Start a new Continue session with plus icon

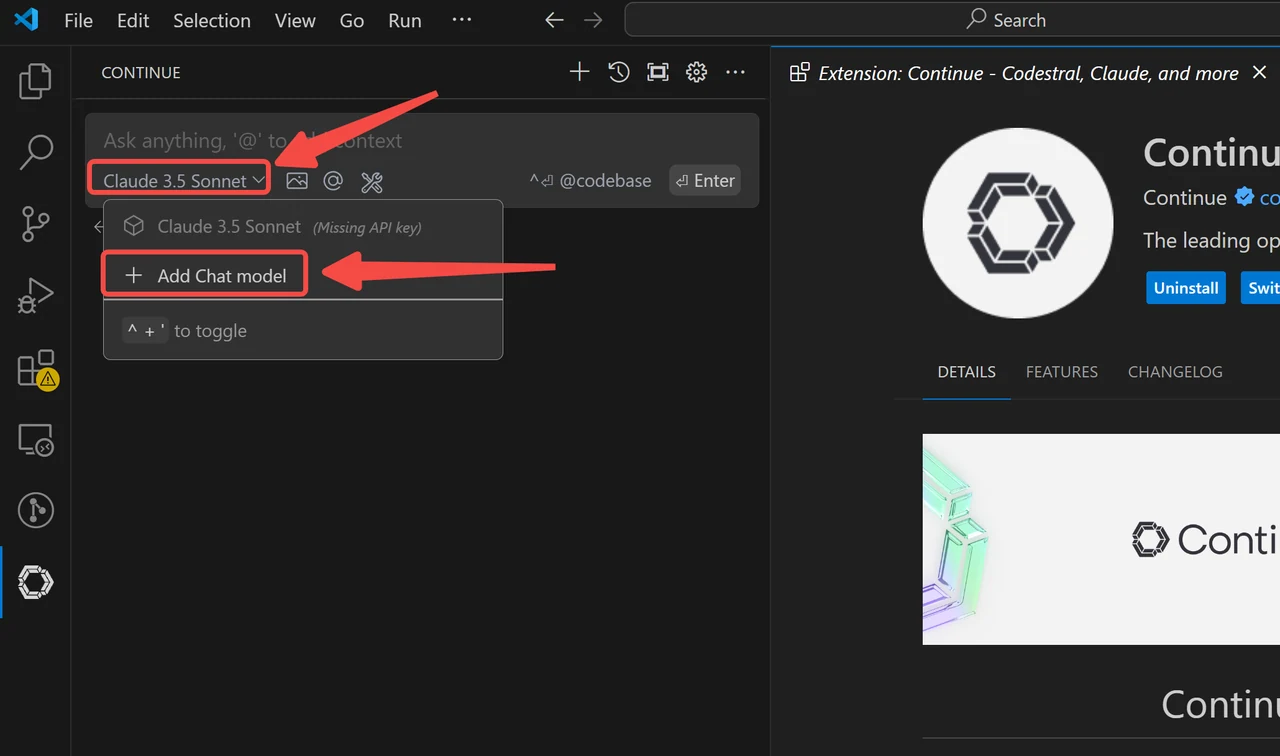pyautogui.click(x=579, y=72)
